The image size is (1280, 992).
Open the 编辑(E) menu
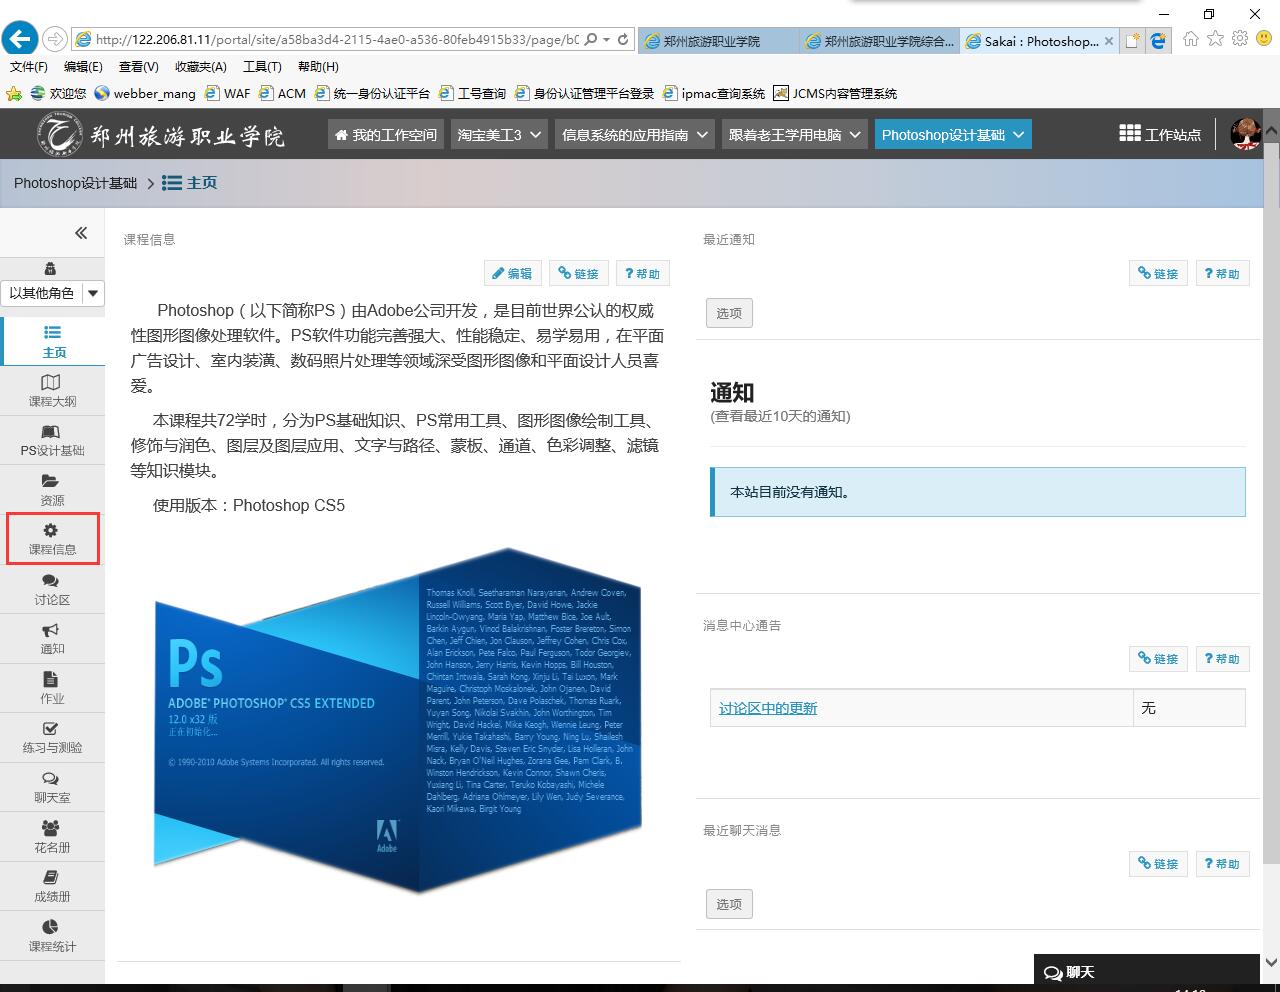pos(83,67)
